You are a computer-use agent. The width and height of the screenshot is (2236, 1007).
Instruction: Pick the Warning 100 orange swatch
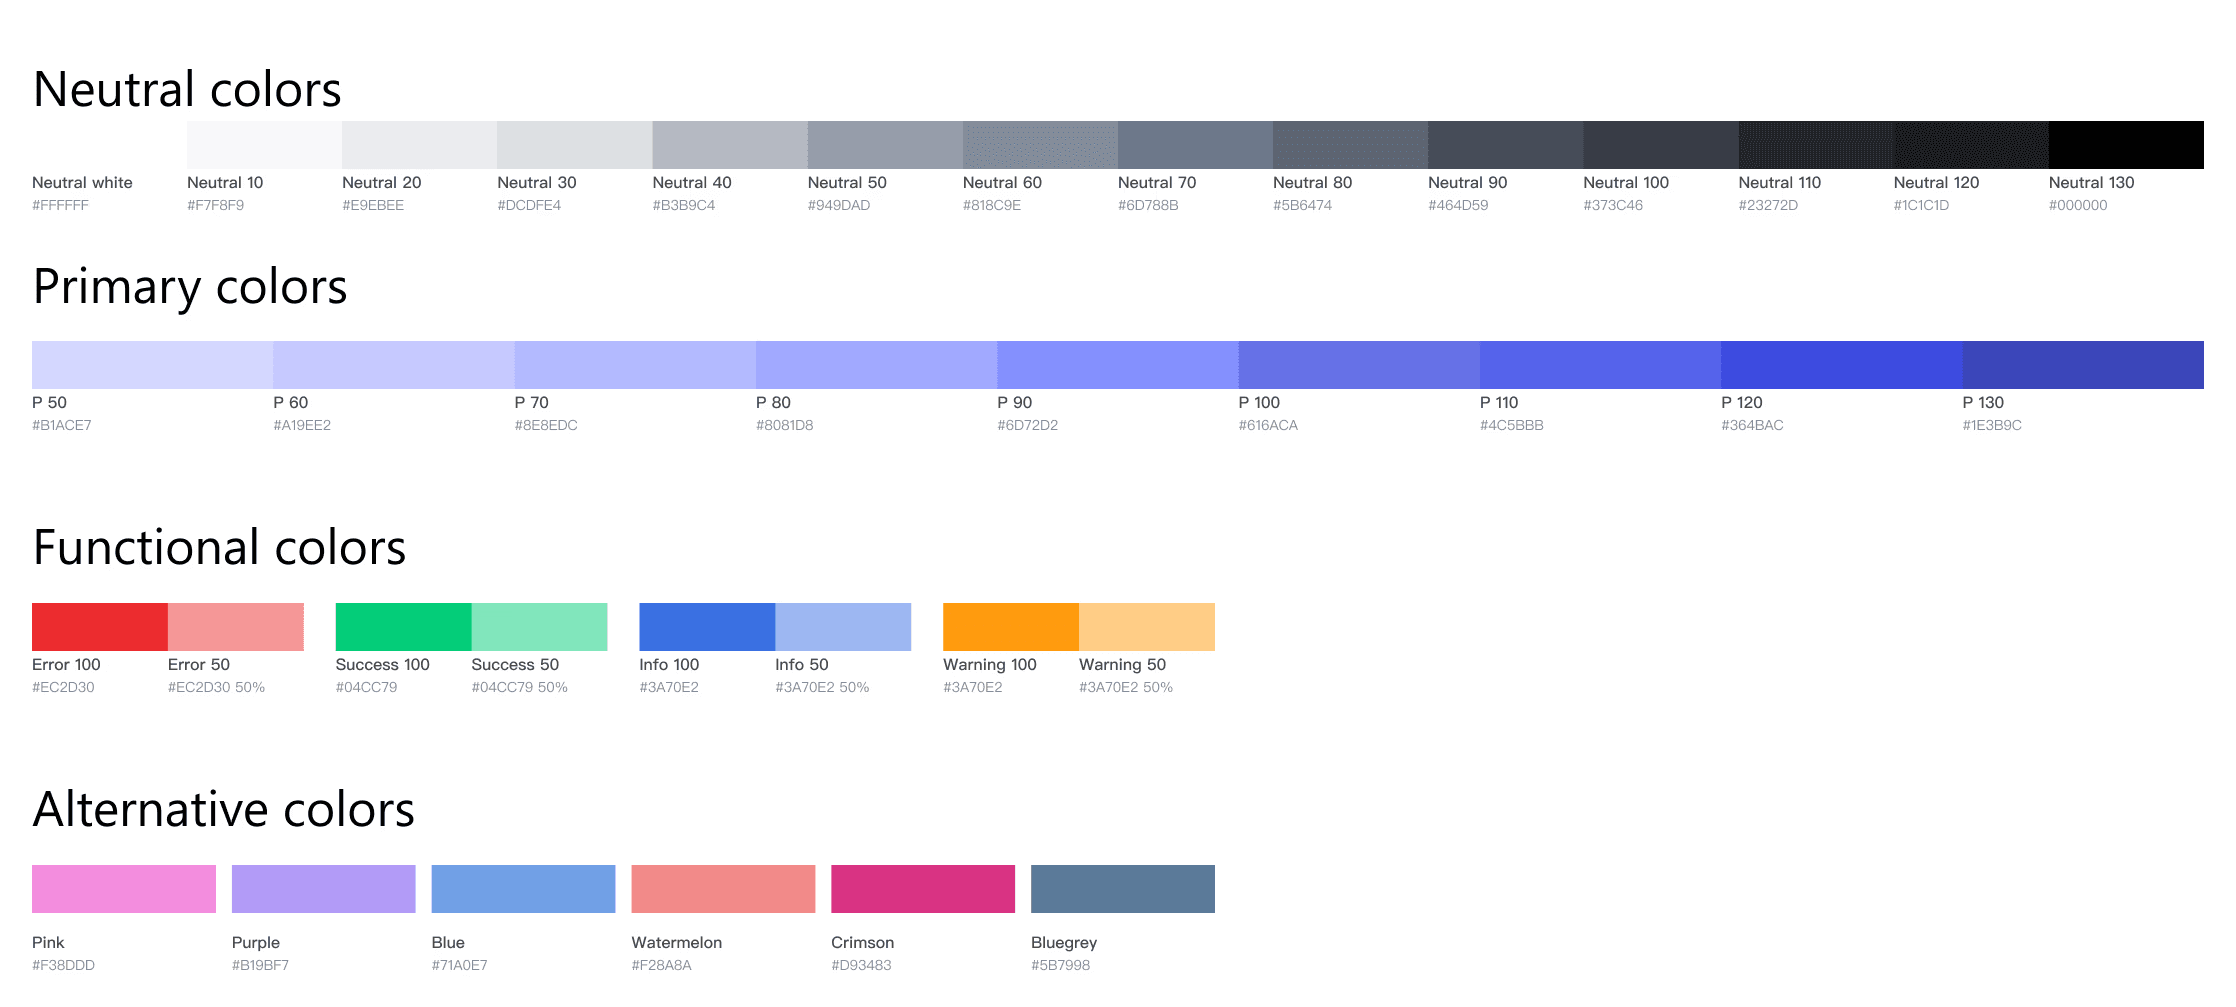(x=1011, y=627)
